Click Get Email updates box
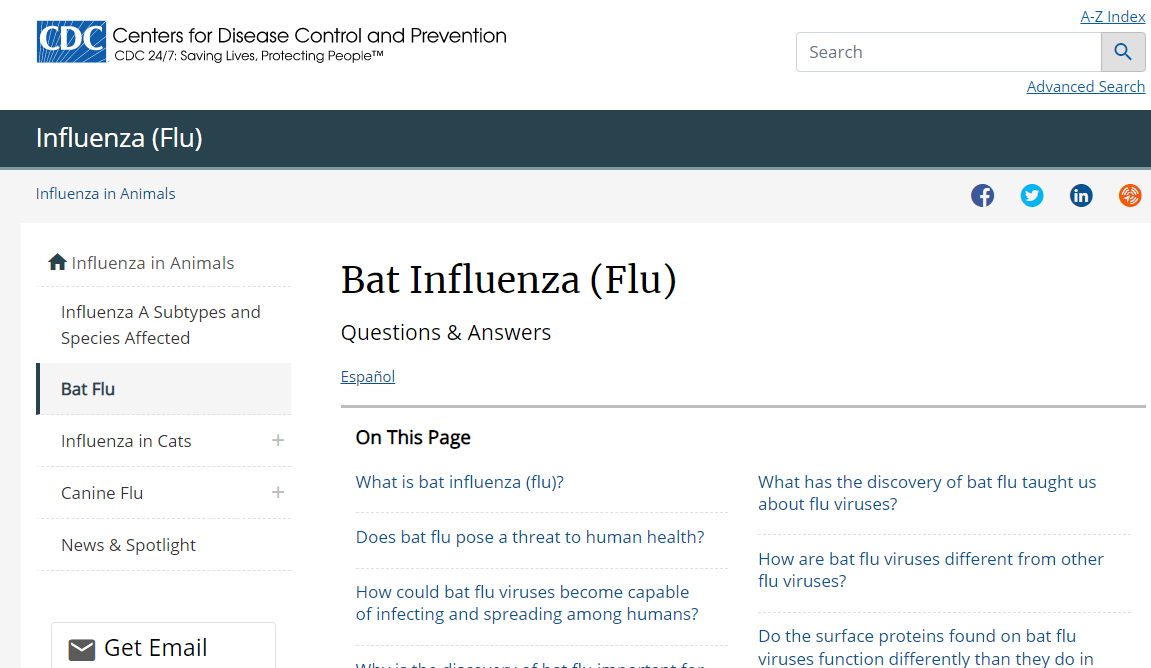Screen dimensions: 1151x668 pyautogui.click(x=164, y=645)
